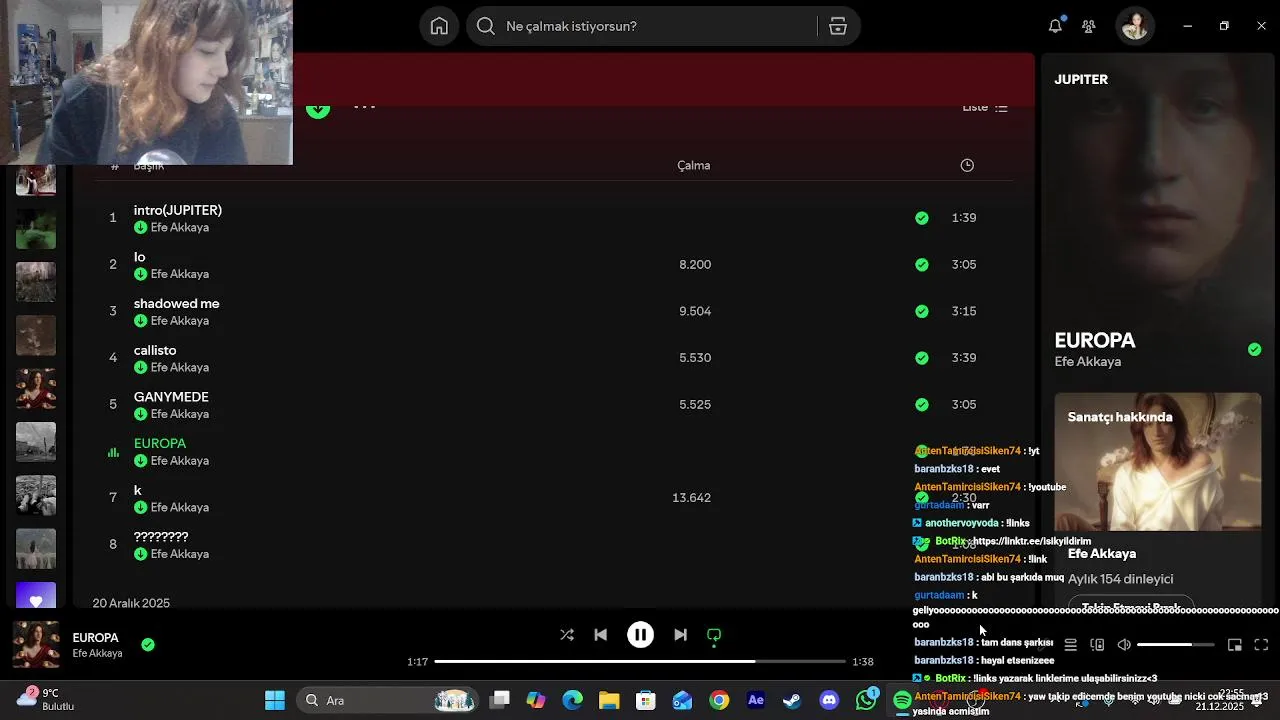Viewport: 1280px width, 720px height.
Task: Toggle the saved check for intro(JUPITER)
Action: [x=922, y=218]
